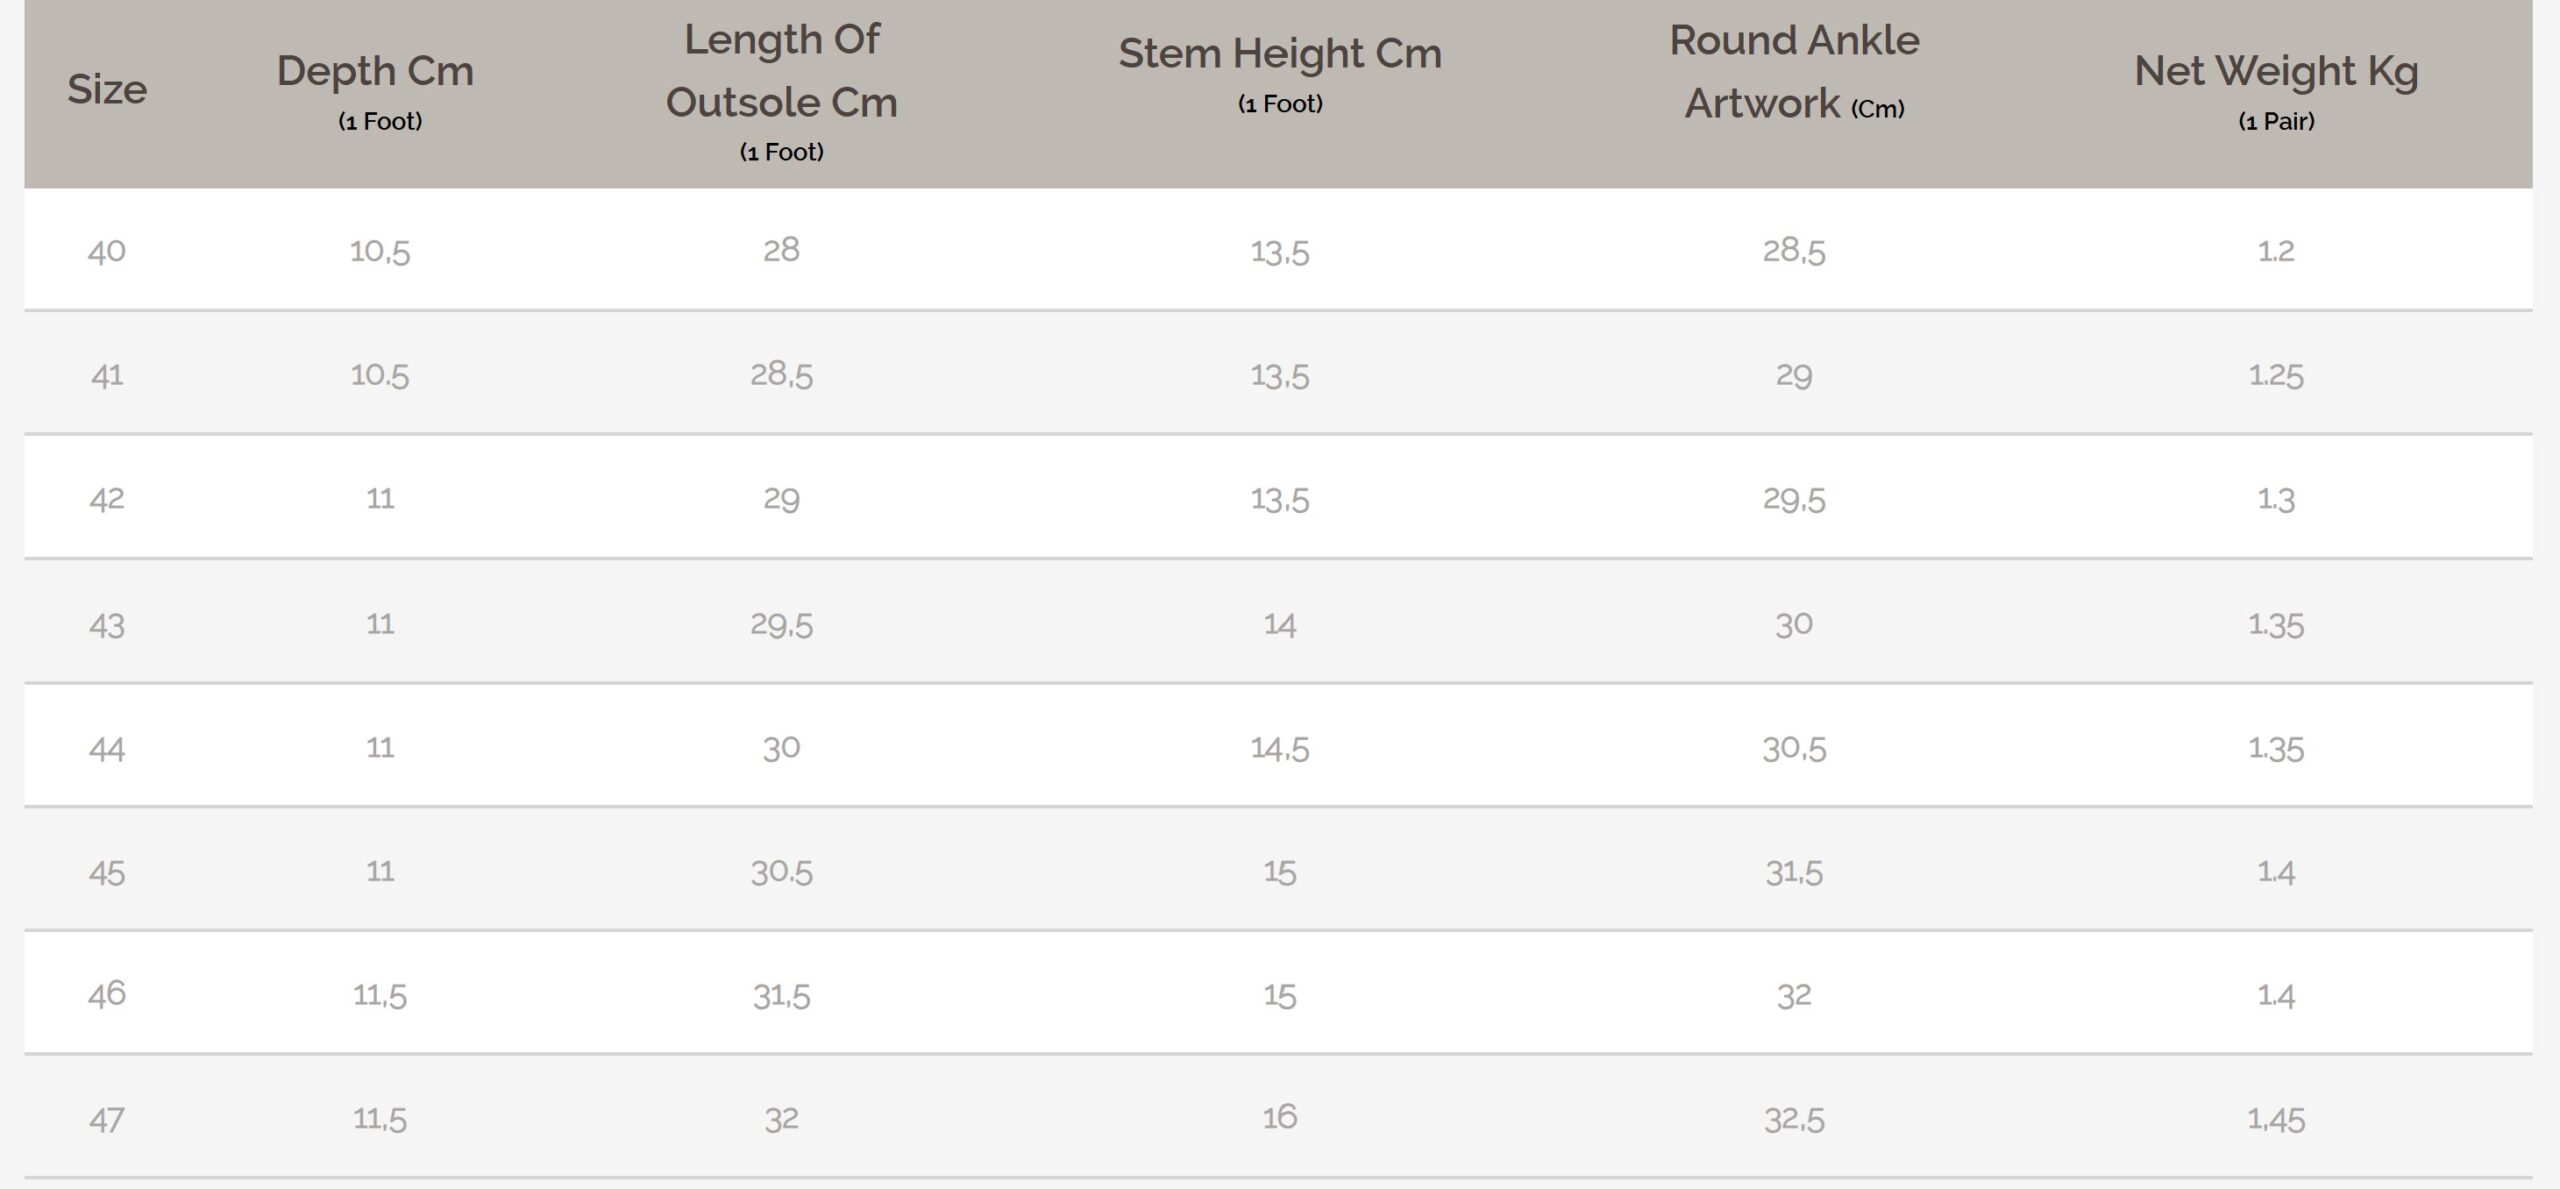
Task: Click the Size column header
Action: (x=107, y=90)
